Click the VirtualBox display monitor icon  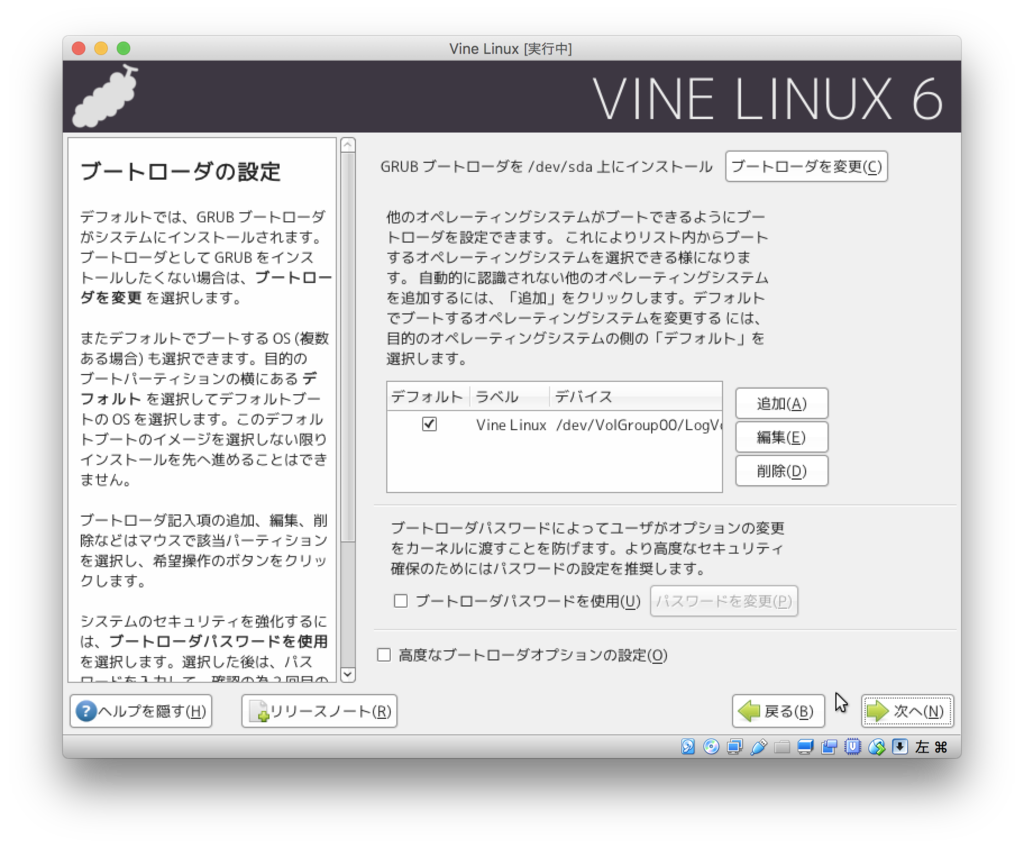tap(805, 747)
